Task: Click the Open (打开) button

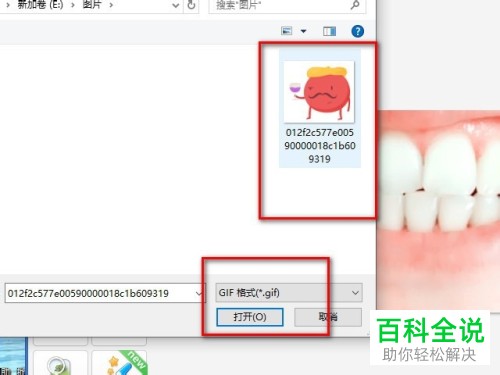Action: (250, 317)
